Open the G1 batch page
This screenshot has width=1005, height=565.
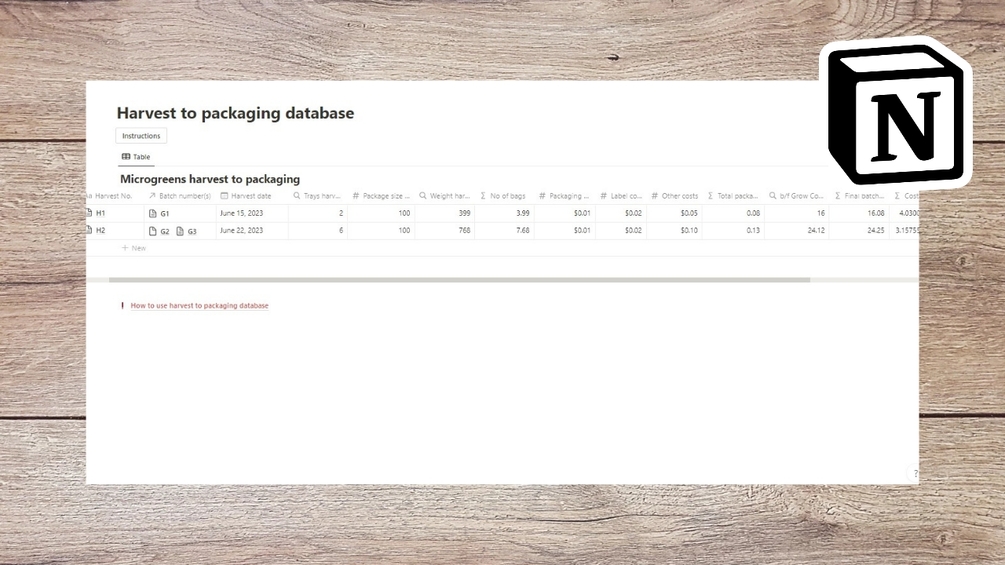point(160,214)
